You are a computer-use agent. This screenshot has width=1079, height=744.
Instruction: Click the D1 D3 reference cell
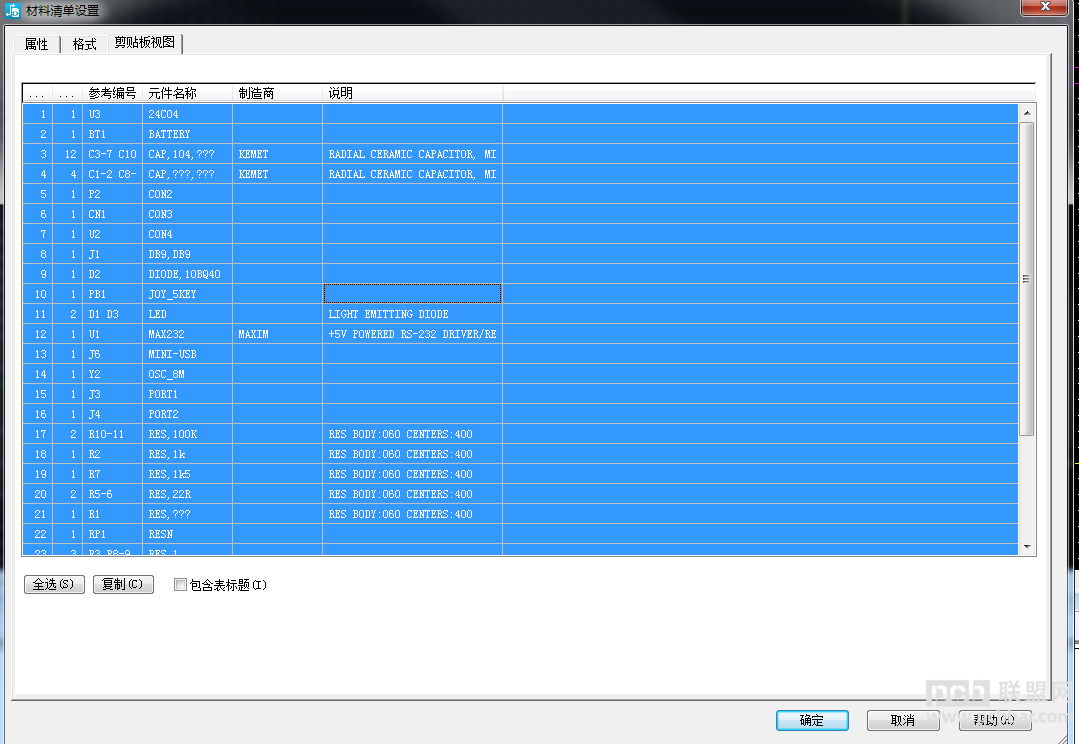coord(112,314)
